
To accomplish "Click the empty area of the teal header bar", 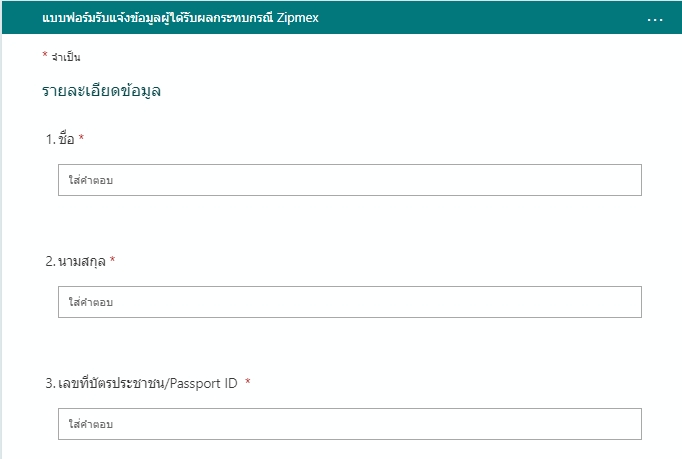I will coord(478,18).
